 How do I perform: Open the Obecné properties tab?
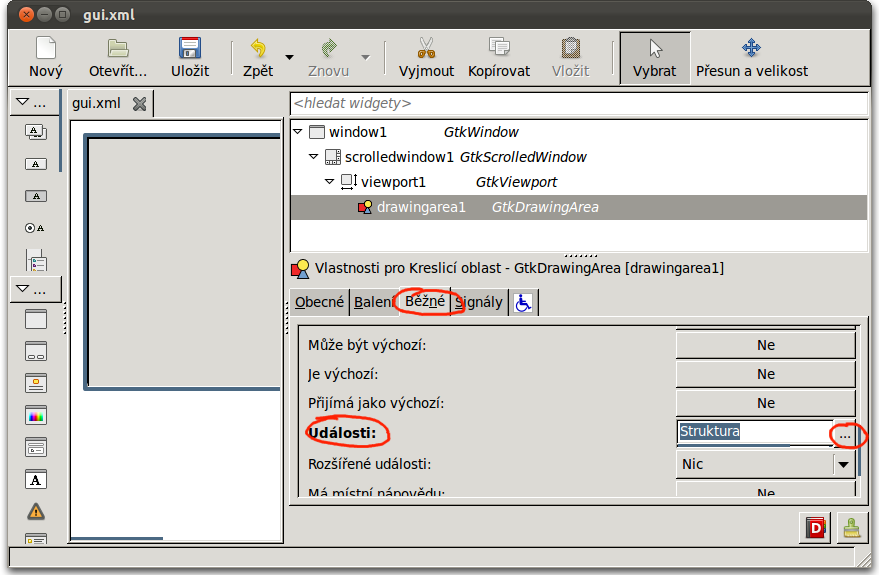[319, 302]
